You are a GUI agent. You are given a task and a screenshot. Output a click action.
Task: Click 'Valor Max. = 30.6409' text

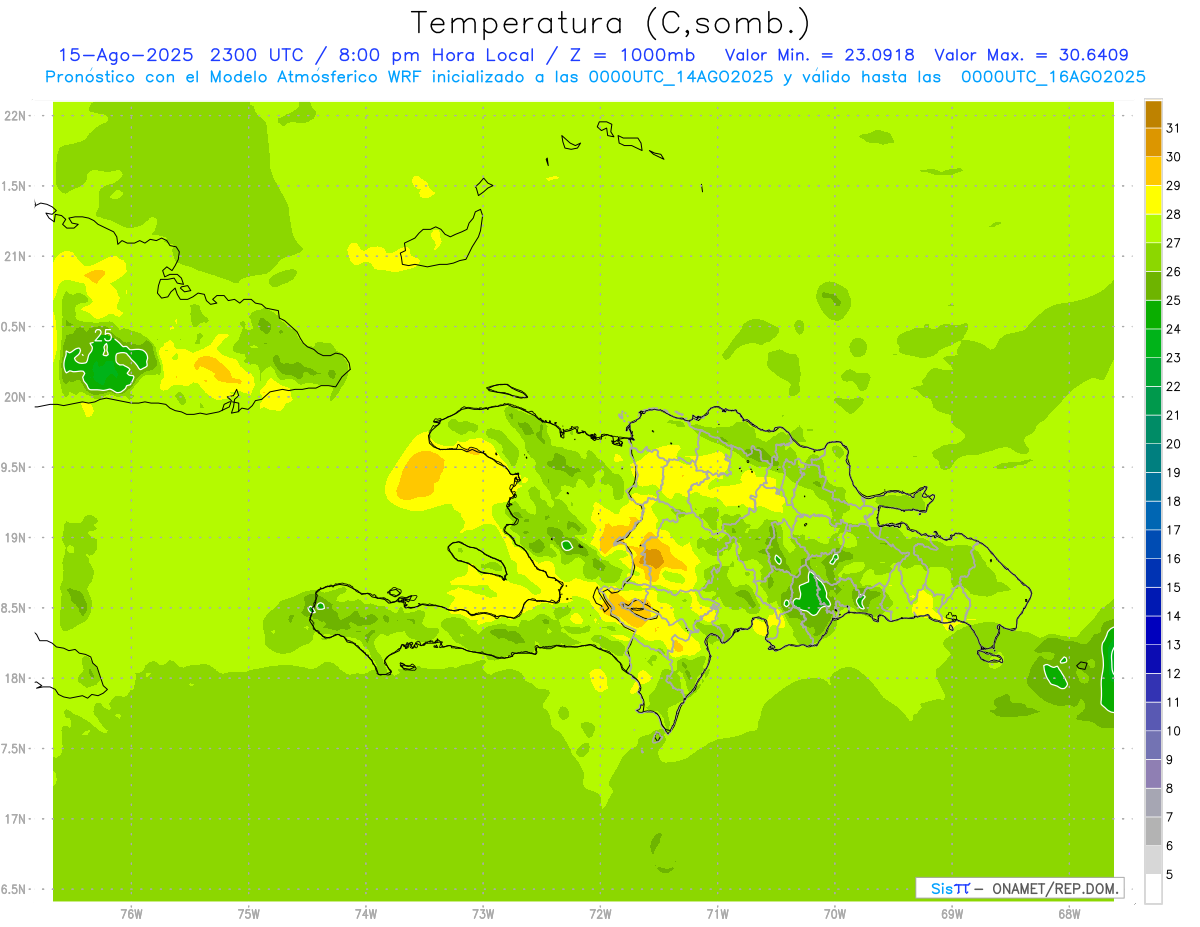click(1031, 55)
